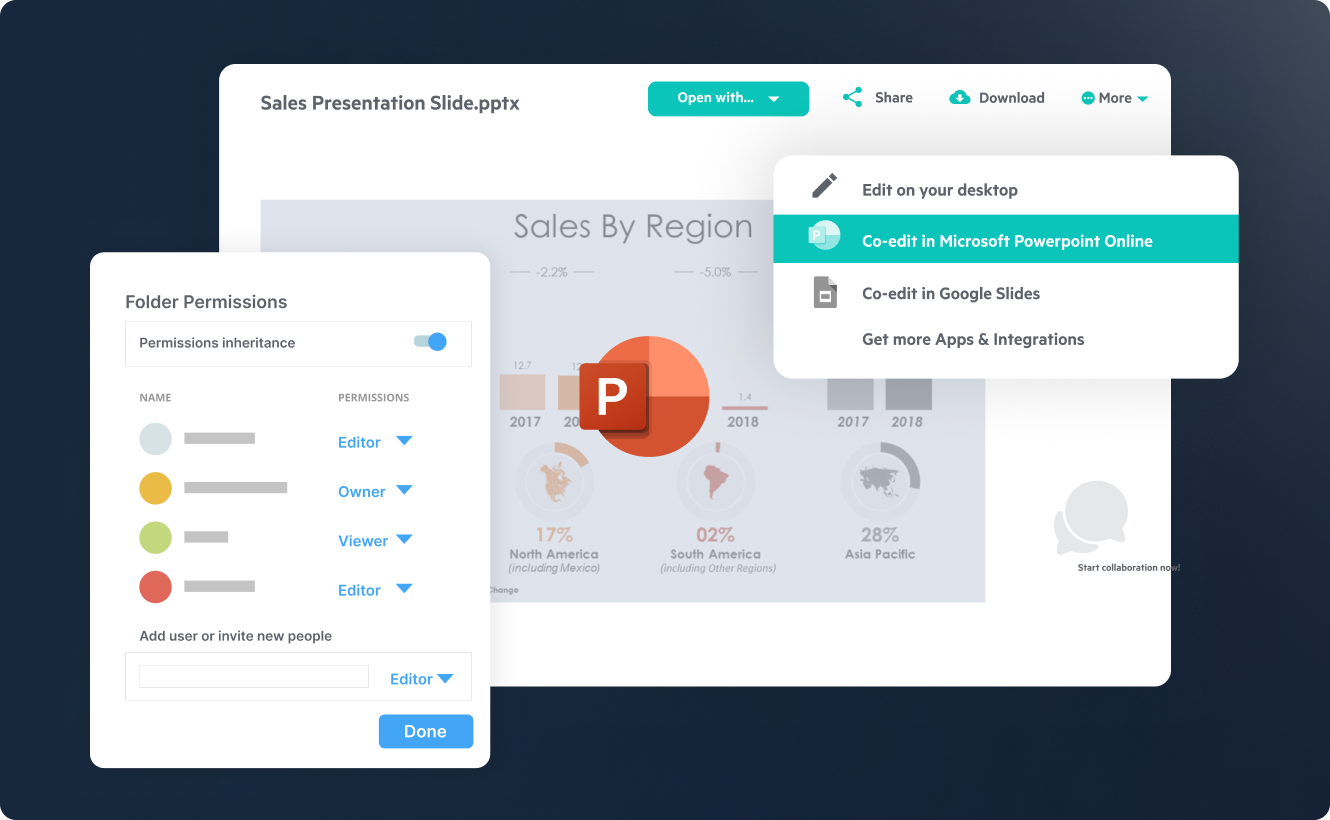Click the collaboration chat bubble icon
Viewport: 1330px width, 820px height.
[1090, 515]
